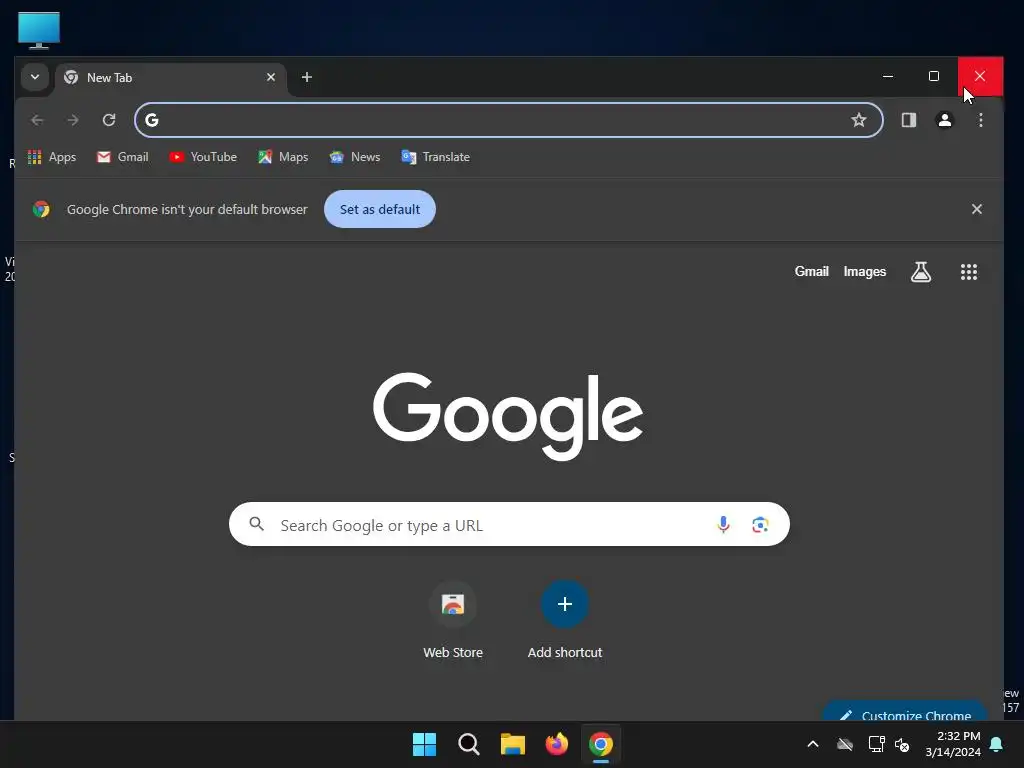Click the OneDrive cloud tray icon
This screenshot has height=768, width=1024.
(845, 744)
